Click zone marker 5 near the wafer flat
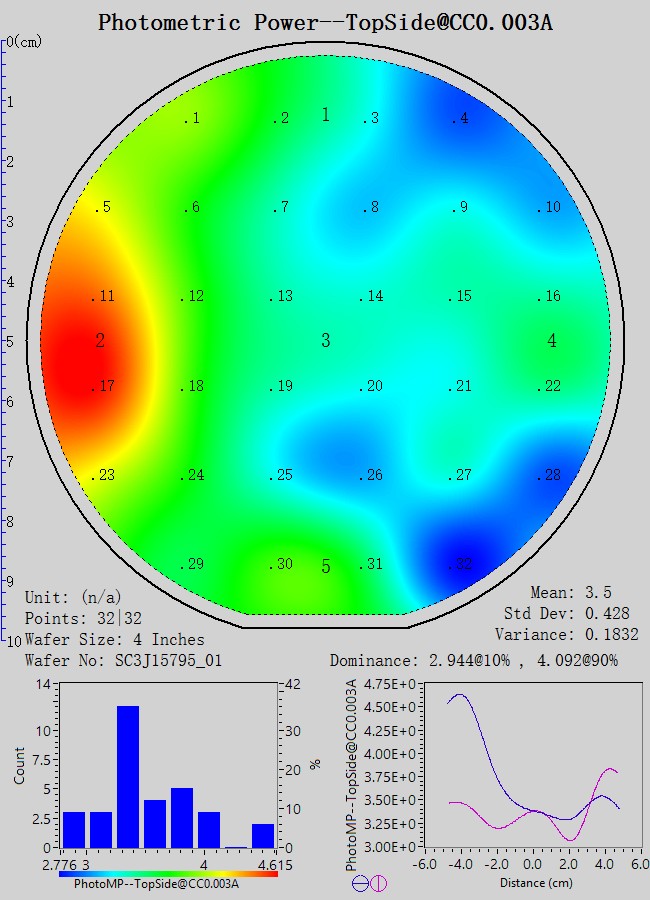Screen dimensions: 650x900 point(325,567)
